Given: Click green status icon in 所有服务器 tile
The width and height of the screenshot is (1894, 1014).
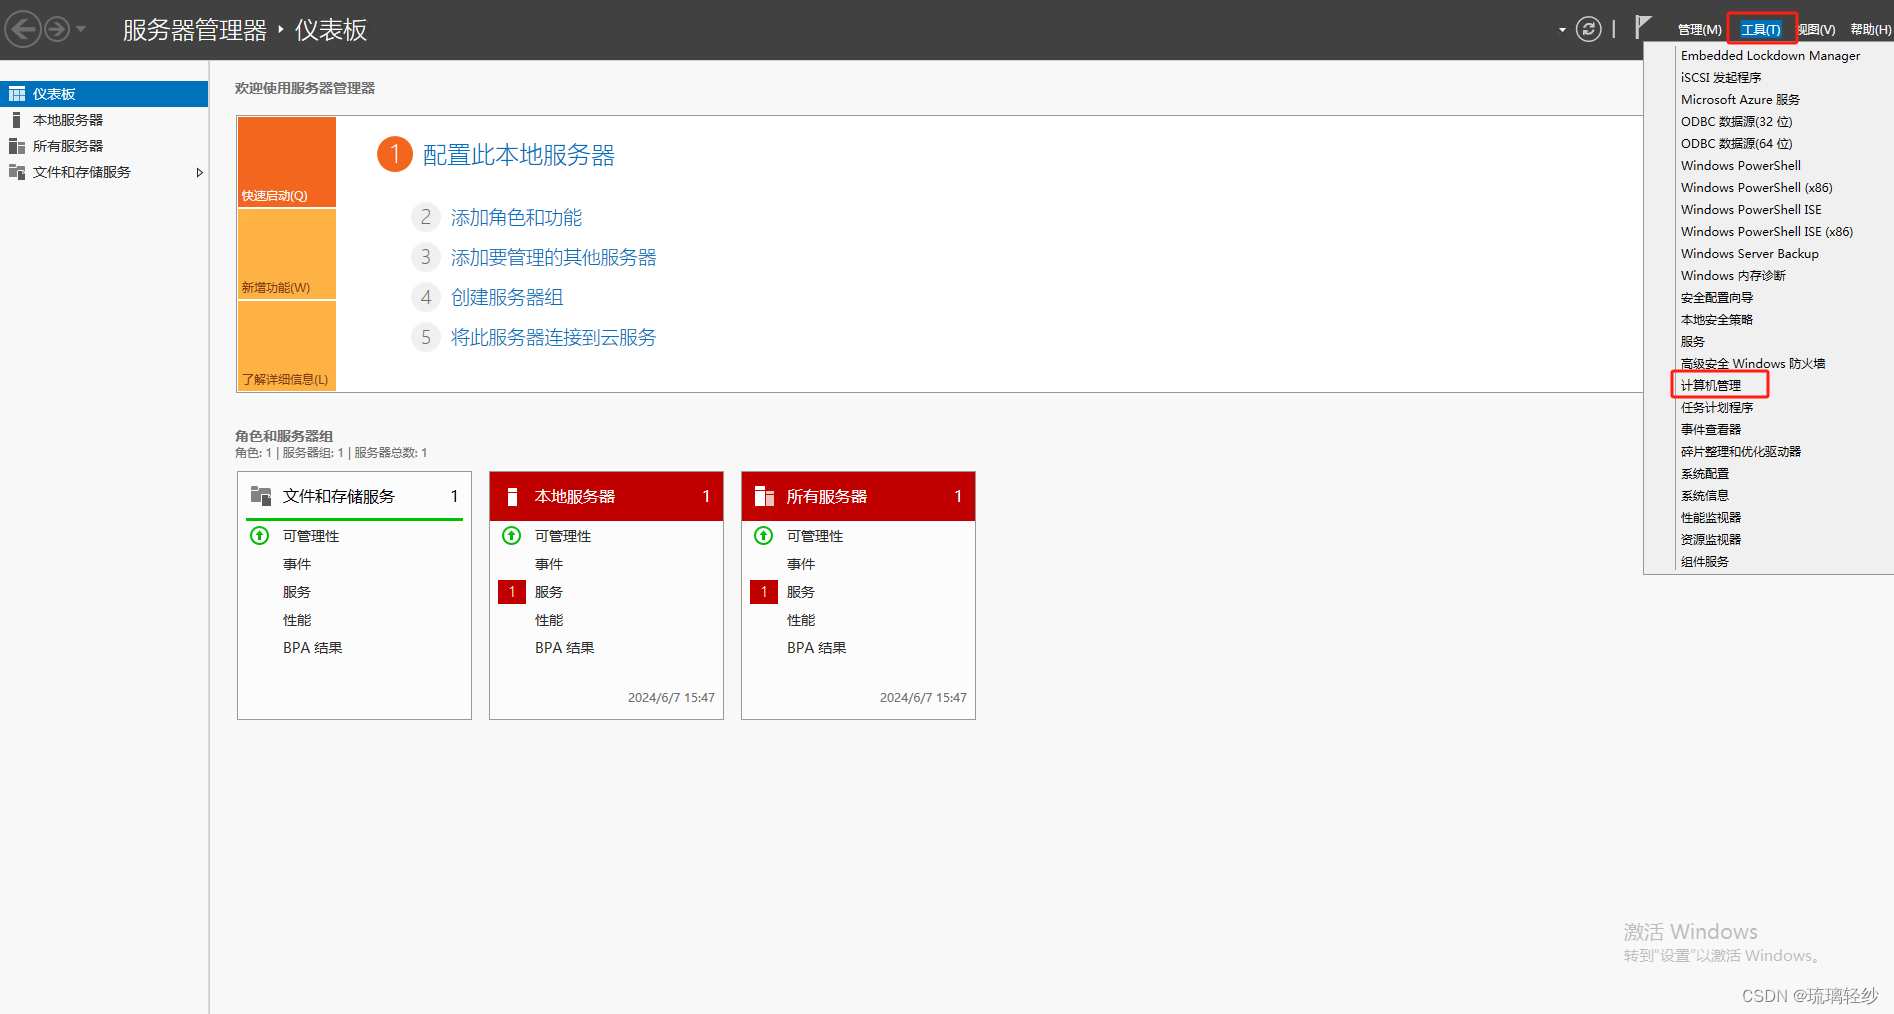Looking at the screenshot, I should pyautogui.click(x=763, y=535).
